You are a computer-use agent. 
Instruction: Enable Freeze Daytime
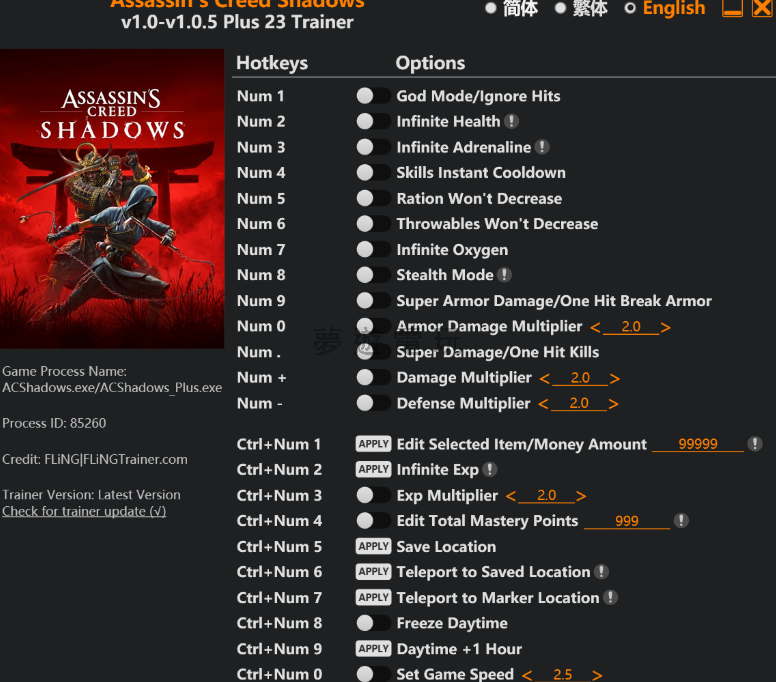pyautogui.click(x=373, y=623)
